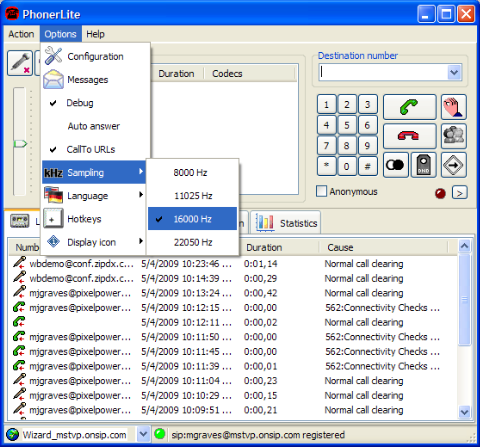The image size is (480, 447).
Task: Click the logbook tab cassette icon
Action: (x=20, y=221)
